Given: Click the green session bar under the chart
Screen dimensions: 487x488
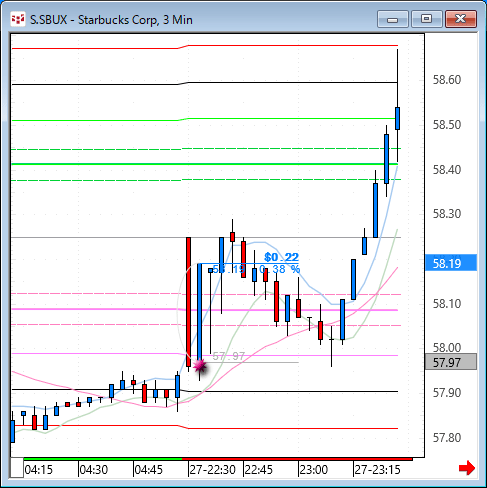Looking at the screenshot, I should [x=103, y=459].
